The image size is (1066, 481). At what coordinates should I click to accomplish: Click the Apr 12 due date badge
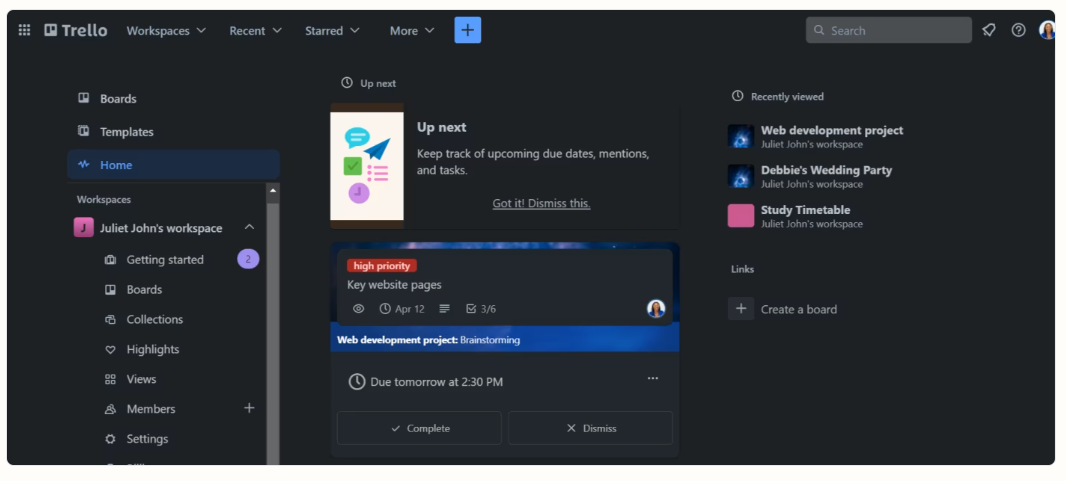click(402, 308)
